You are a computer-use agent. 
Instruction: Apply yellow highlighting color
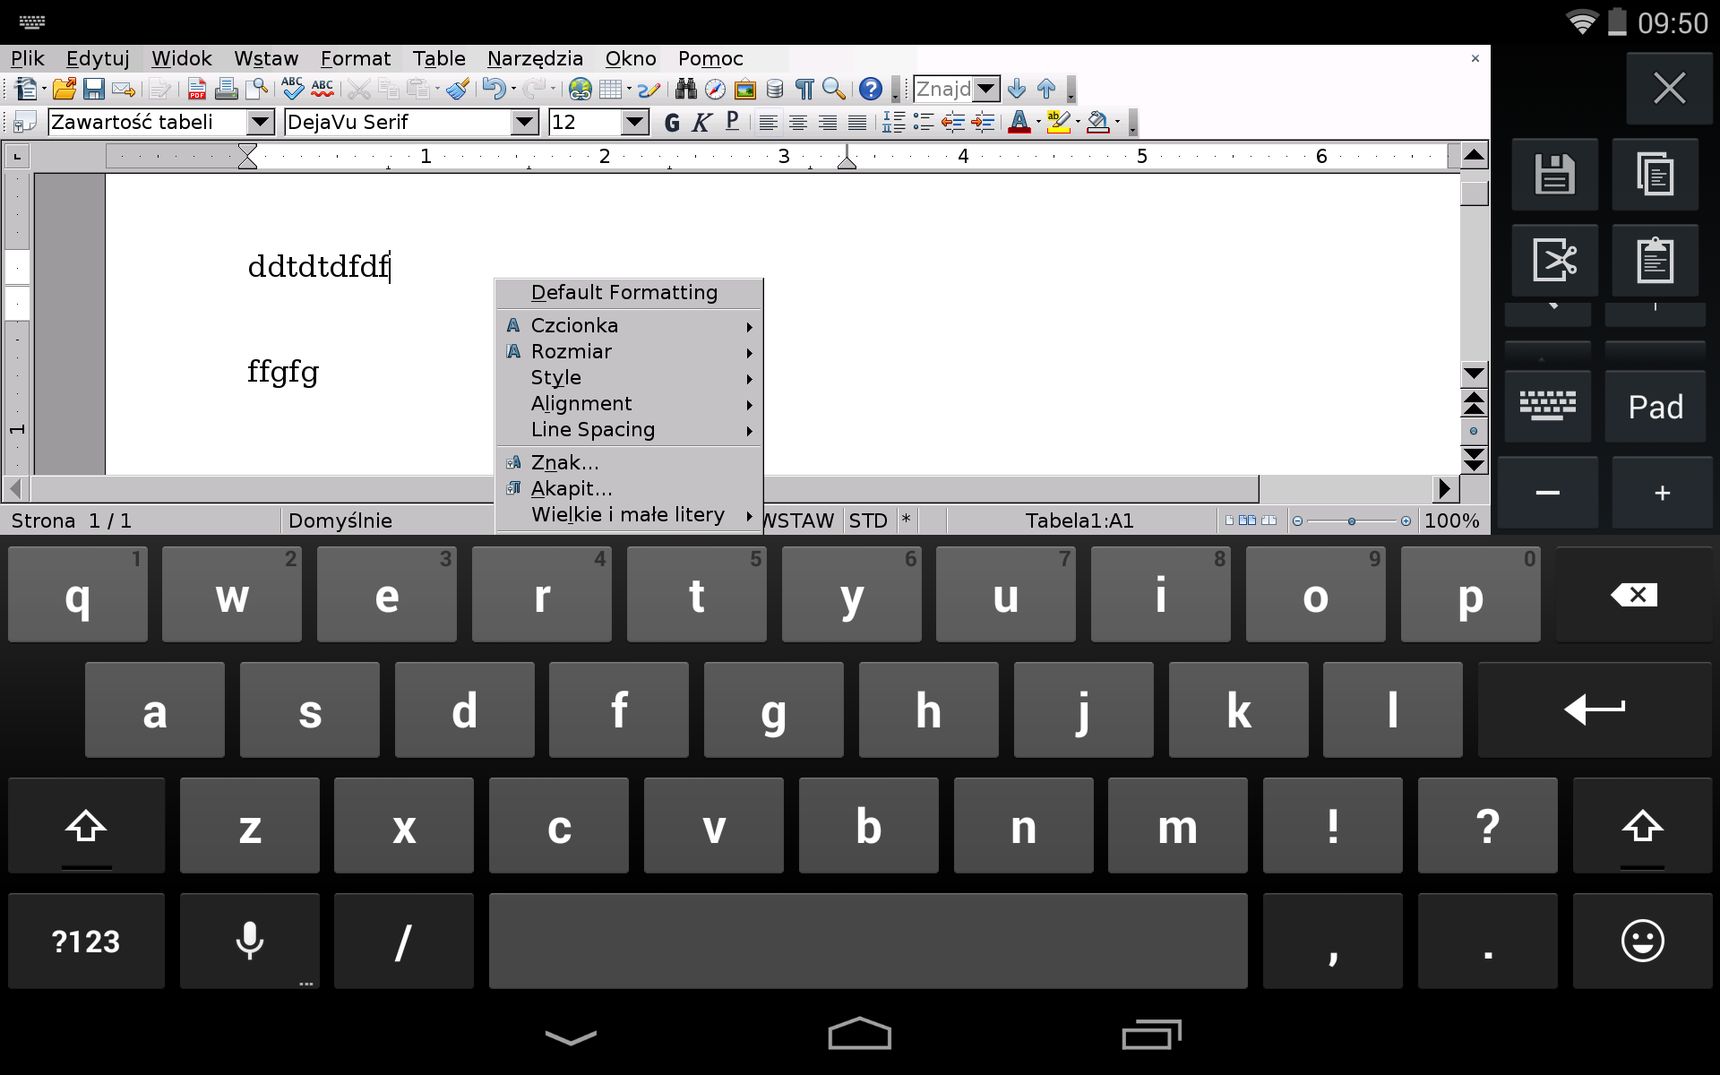1058,122
